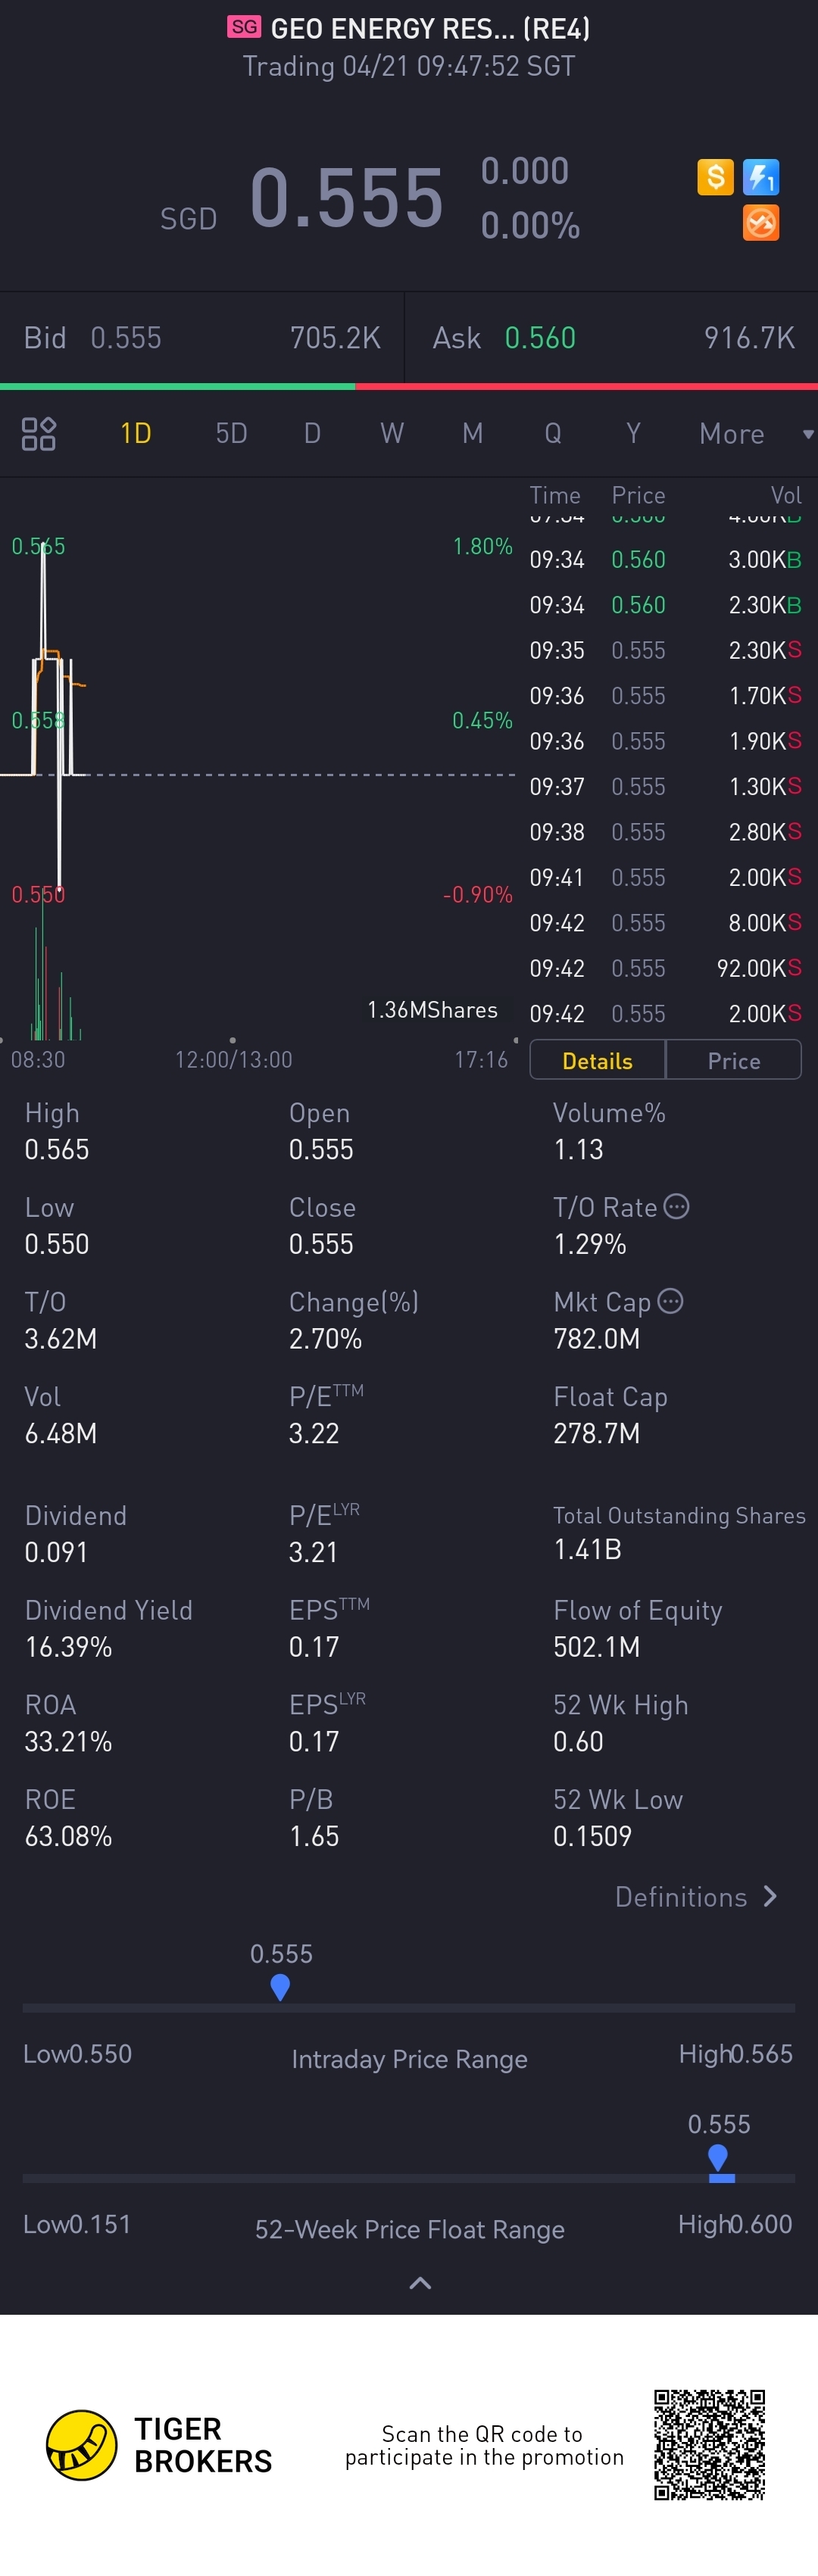Viewport: 818px width, 2576px height.
Task: Tap the Intraday Price Range marker
Action: [x=280, y=1987]
